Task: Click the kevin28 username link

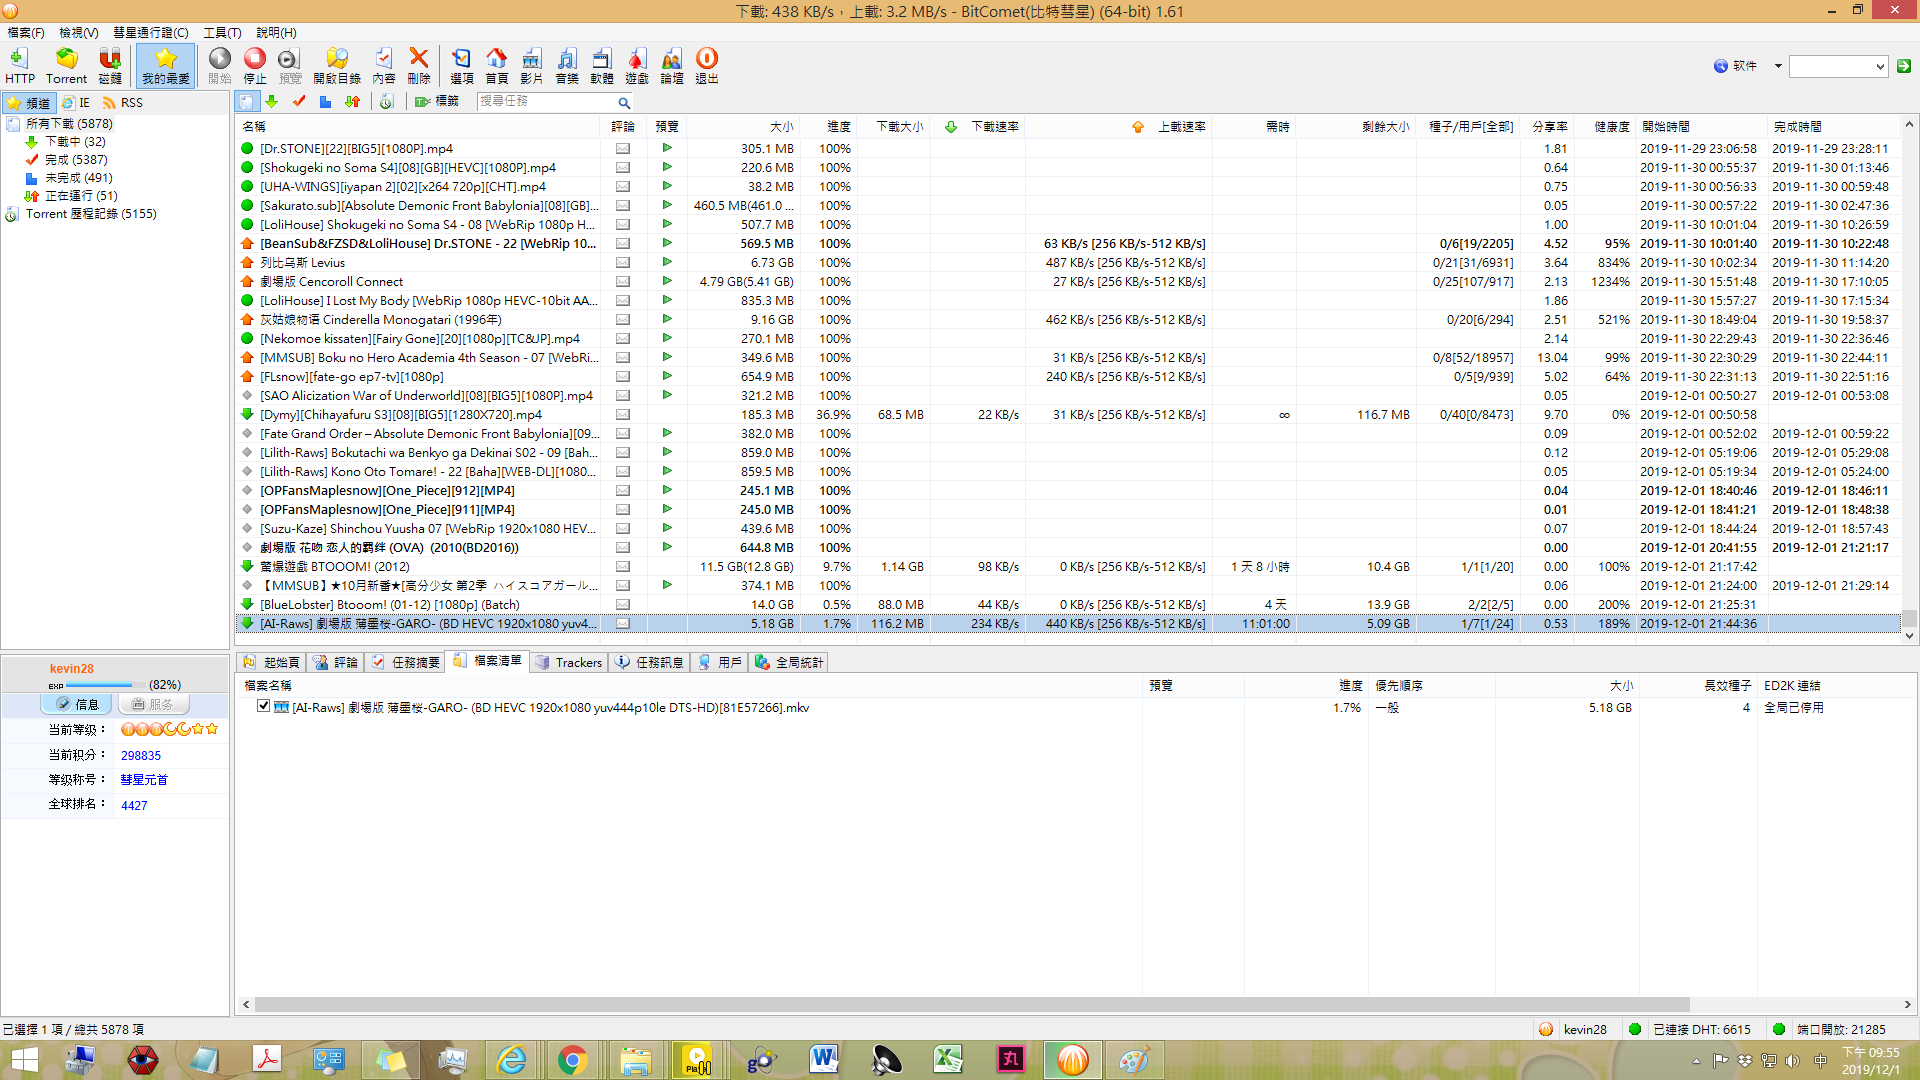Action: pyautogui.click(x=72, y=668)
